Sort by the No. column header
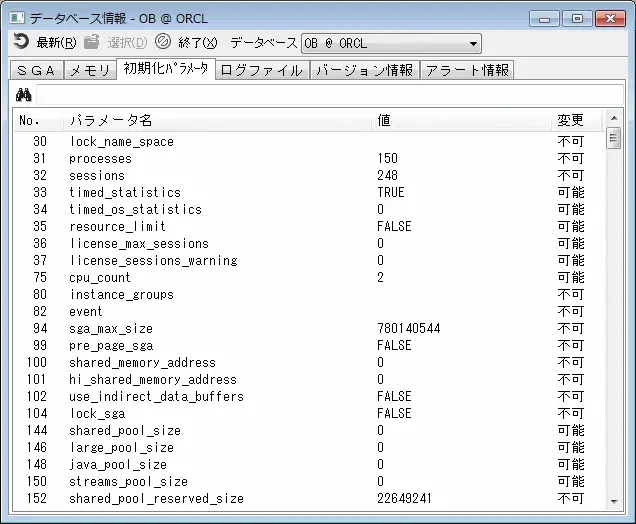 30,120
